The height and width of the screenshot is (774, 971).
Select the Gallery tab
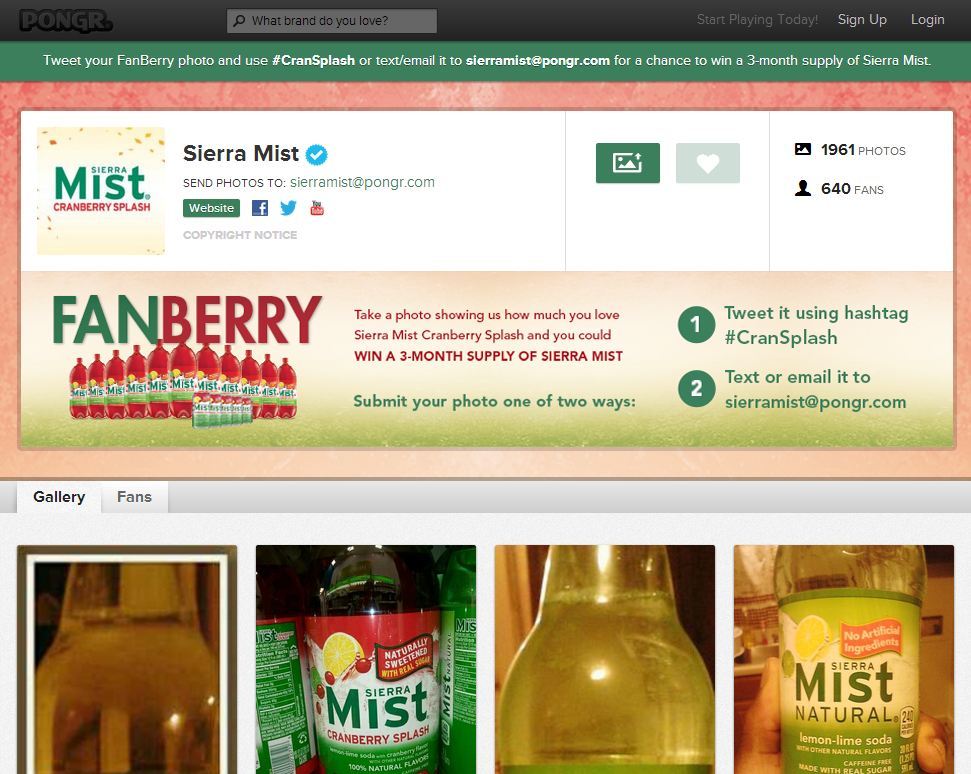(x=59, y=497)
